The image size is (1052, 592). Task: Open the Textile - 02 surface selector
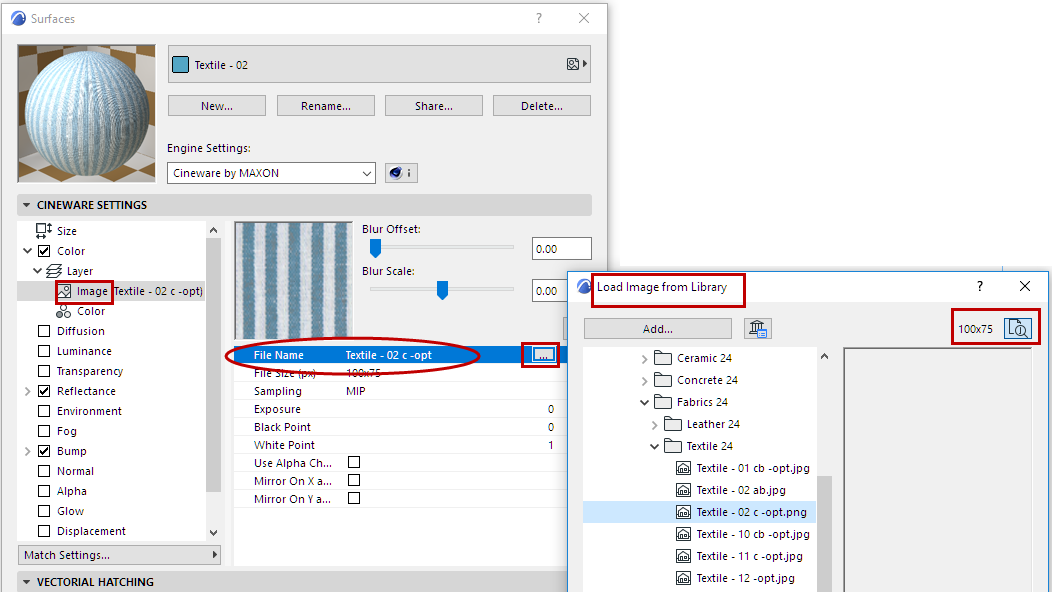[x=379, y=64]
